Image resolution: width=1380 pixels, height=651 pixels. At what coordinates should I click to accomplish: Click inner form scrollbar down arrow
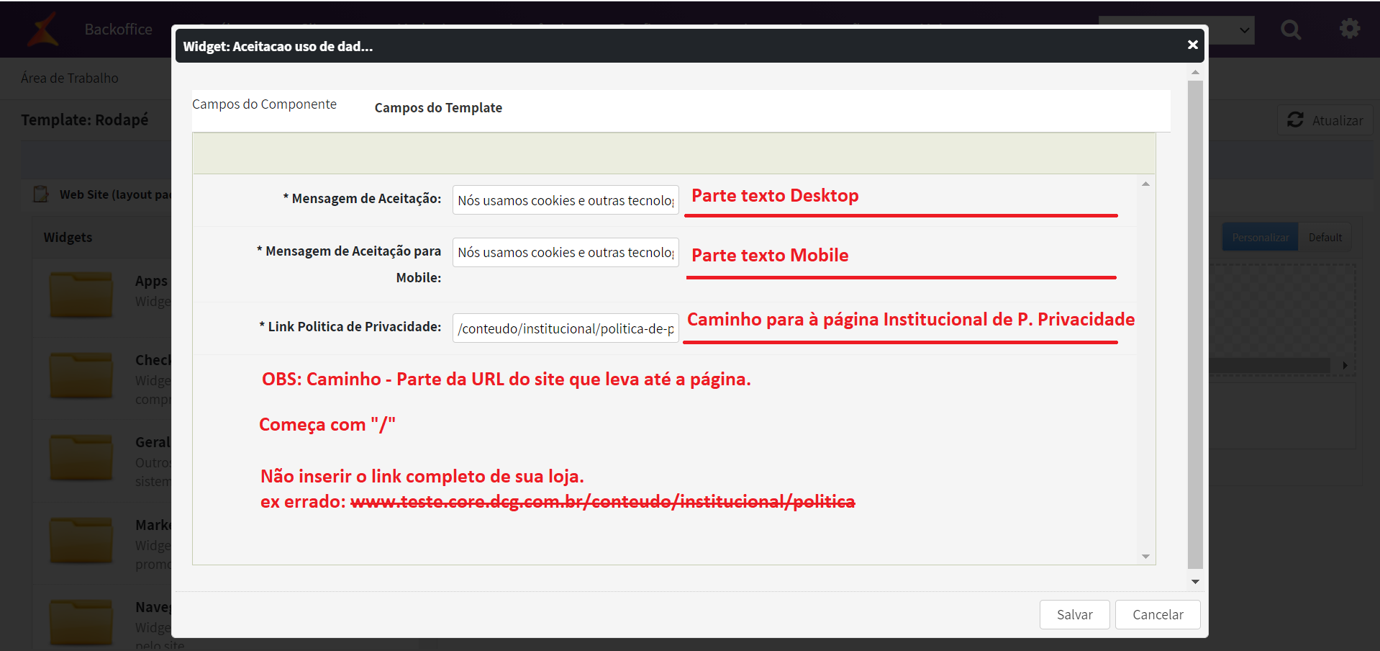click(1146, 556)
